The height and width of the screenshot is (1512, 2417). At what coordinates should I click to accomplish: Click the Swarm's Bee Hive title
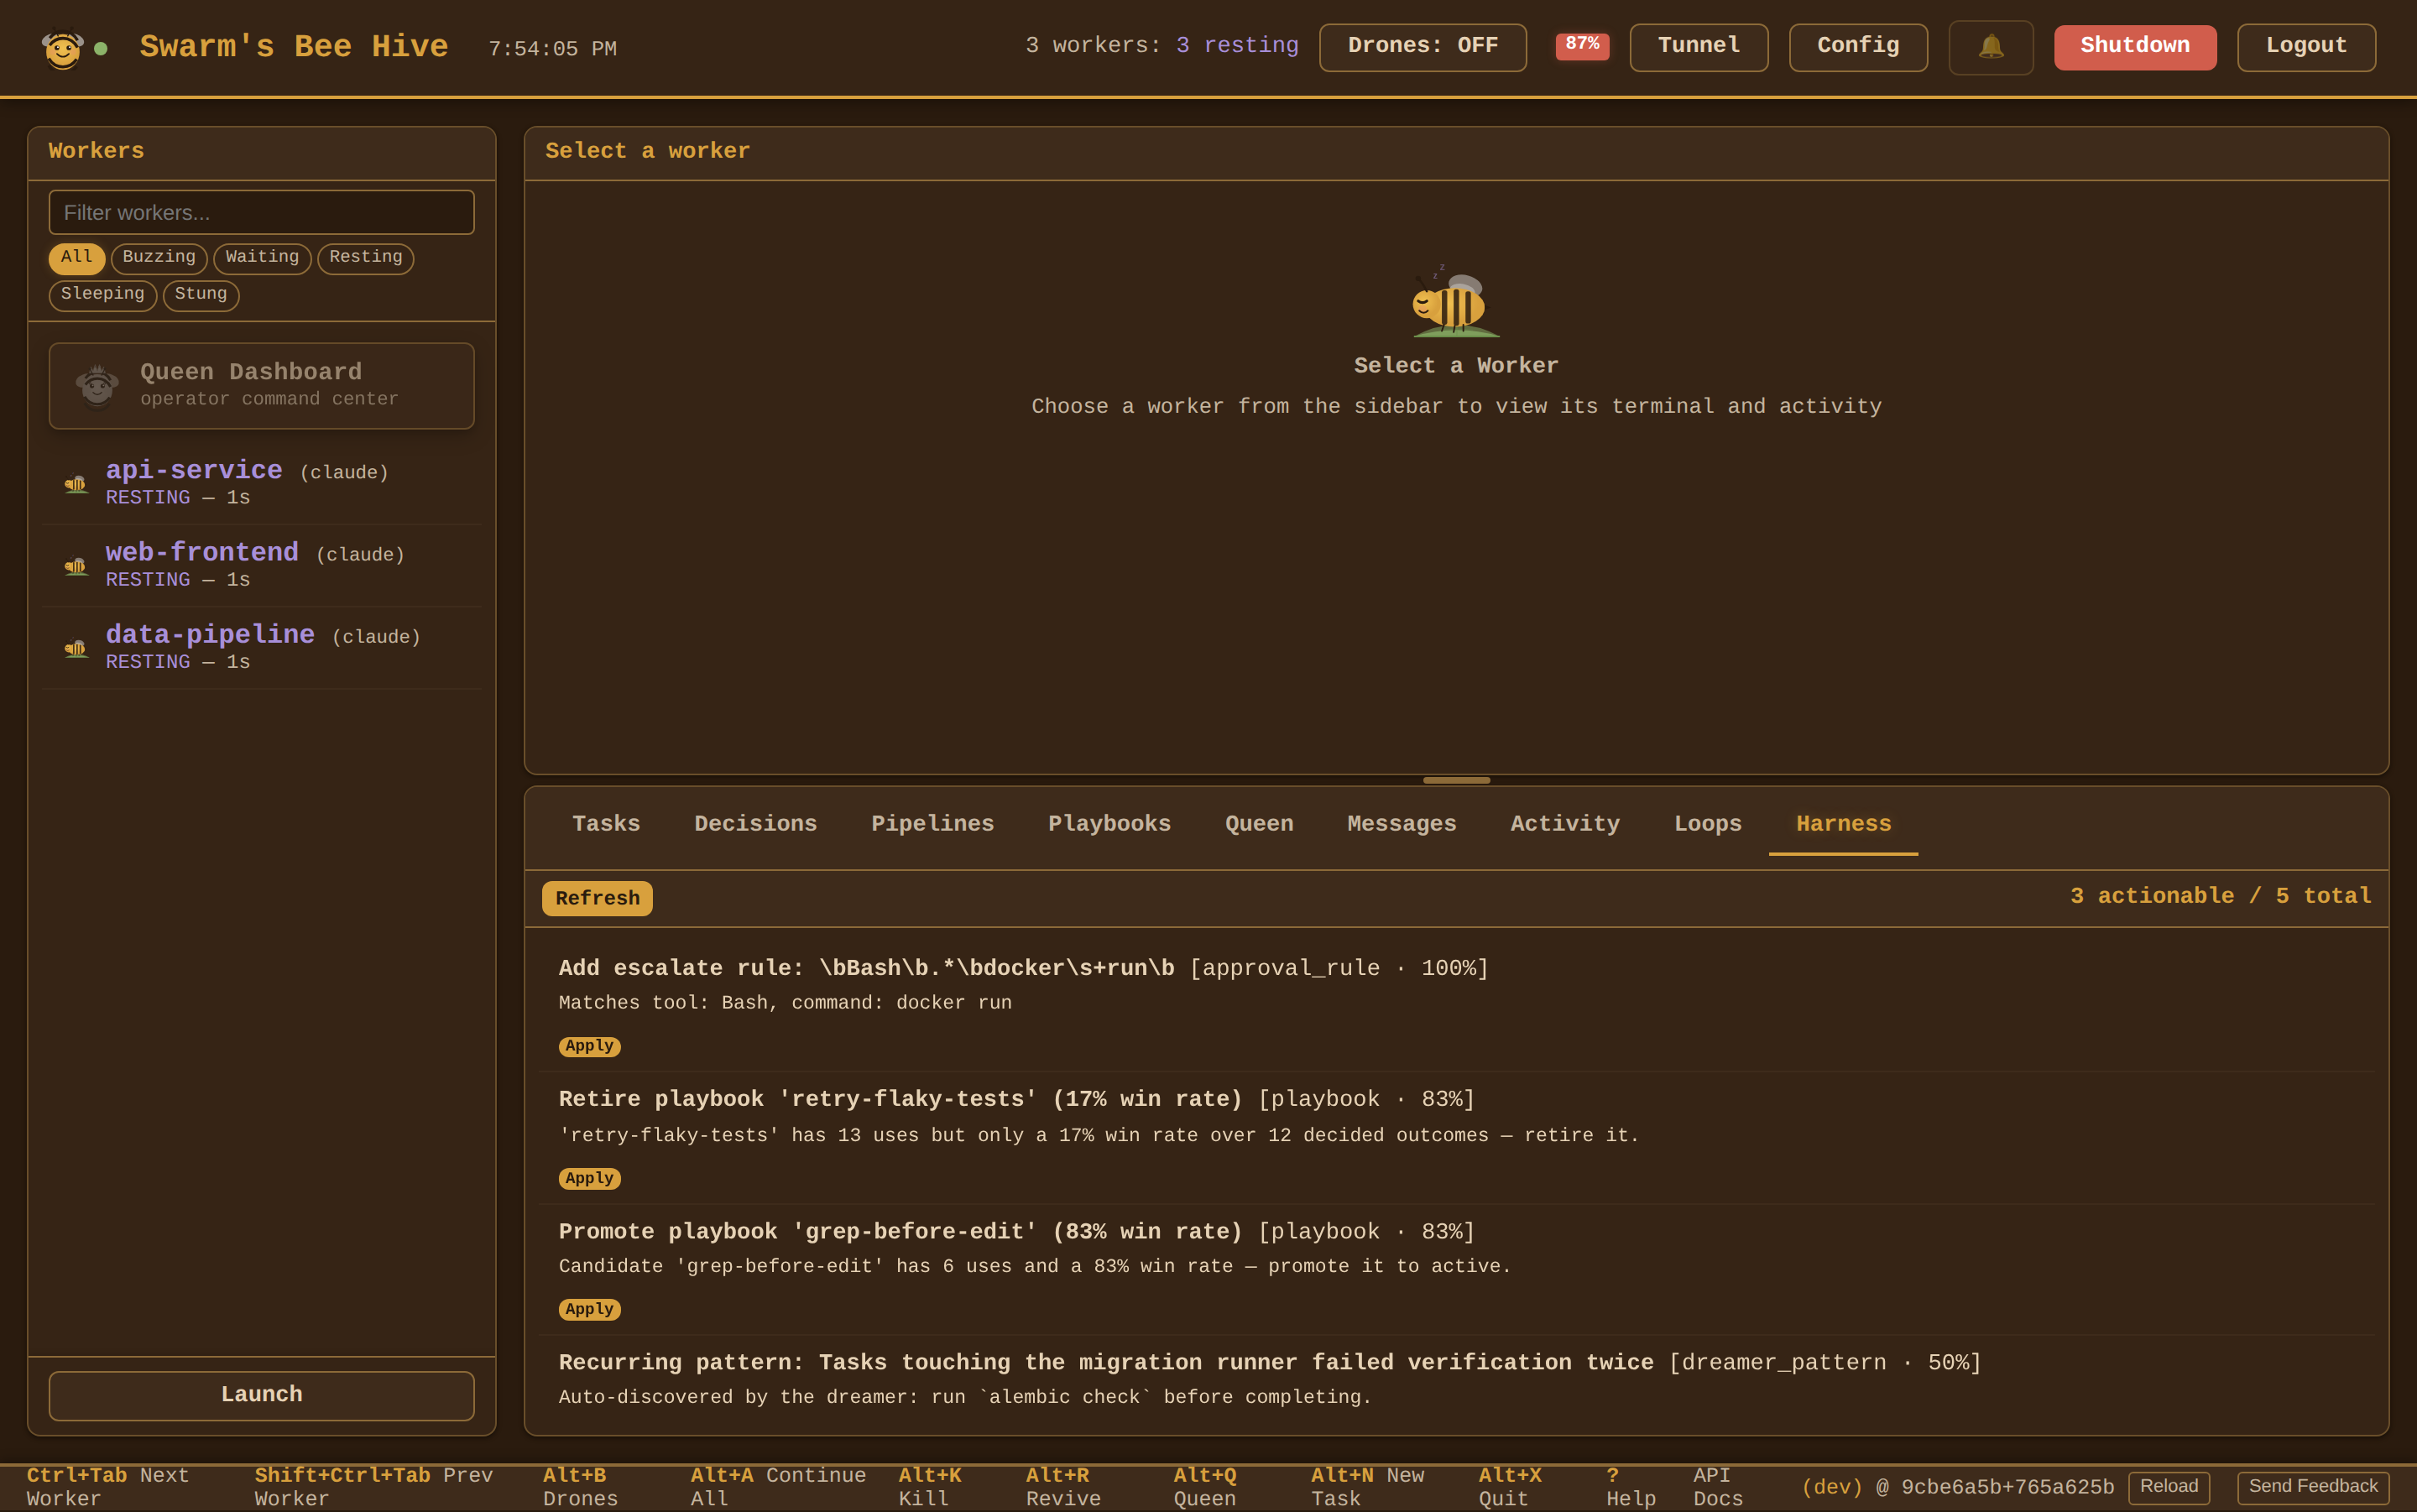(x=294, y=47)
